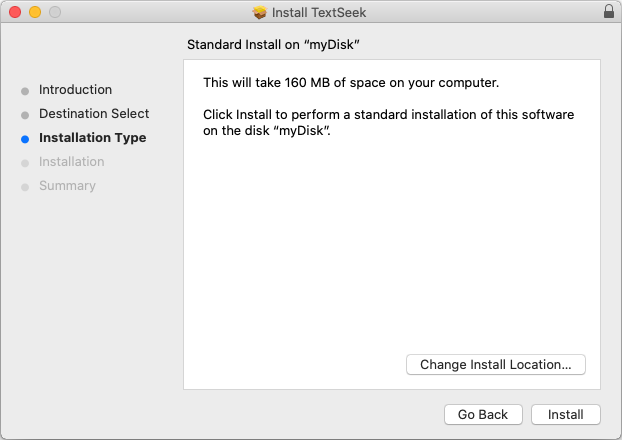622x440 pixels.
Task: Minimize the installer with the yellow button
Action: (34, 12)
